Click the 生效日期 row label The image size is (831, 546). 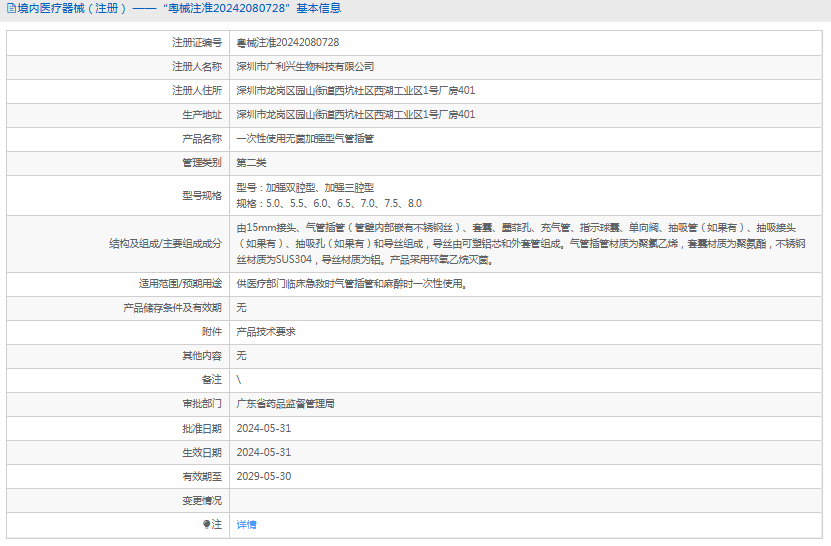pyautogui.click(x=202, y=452)
